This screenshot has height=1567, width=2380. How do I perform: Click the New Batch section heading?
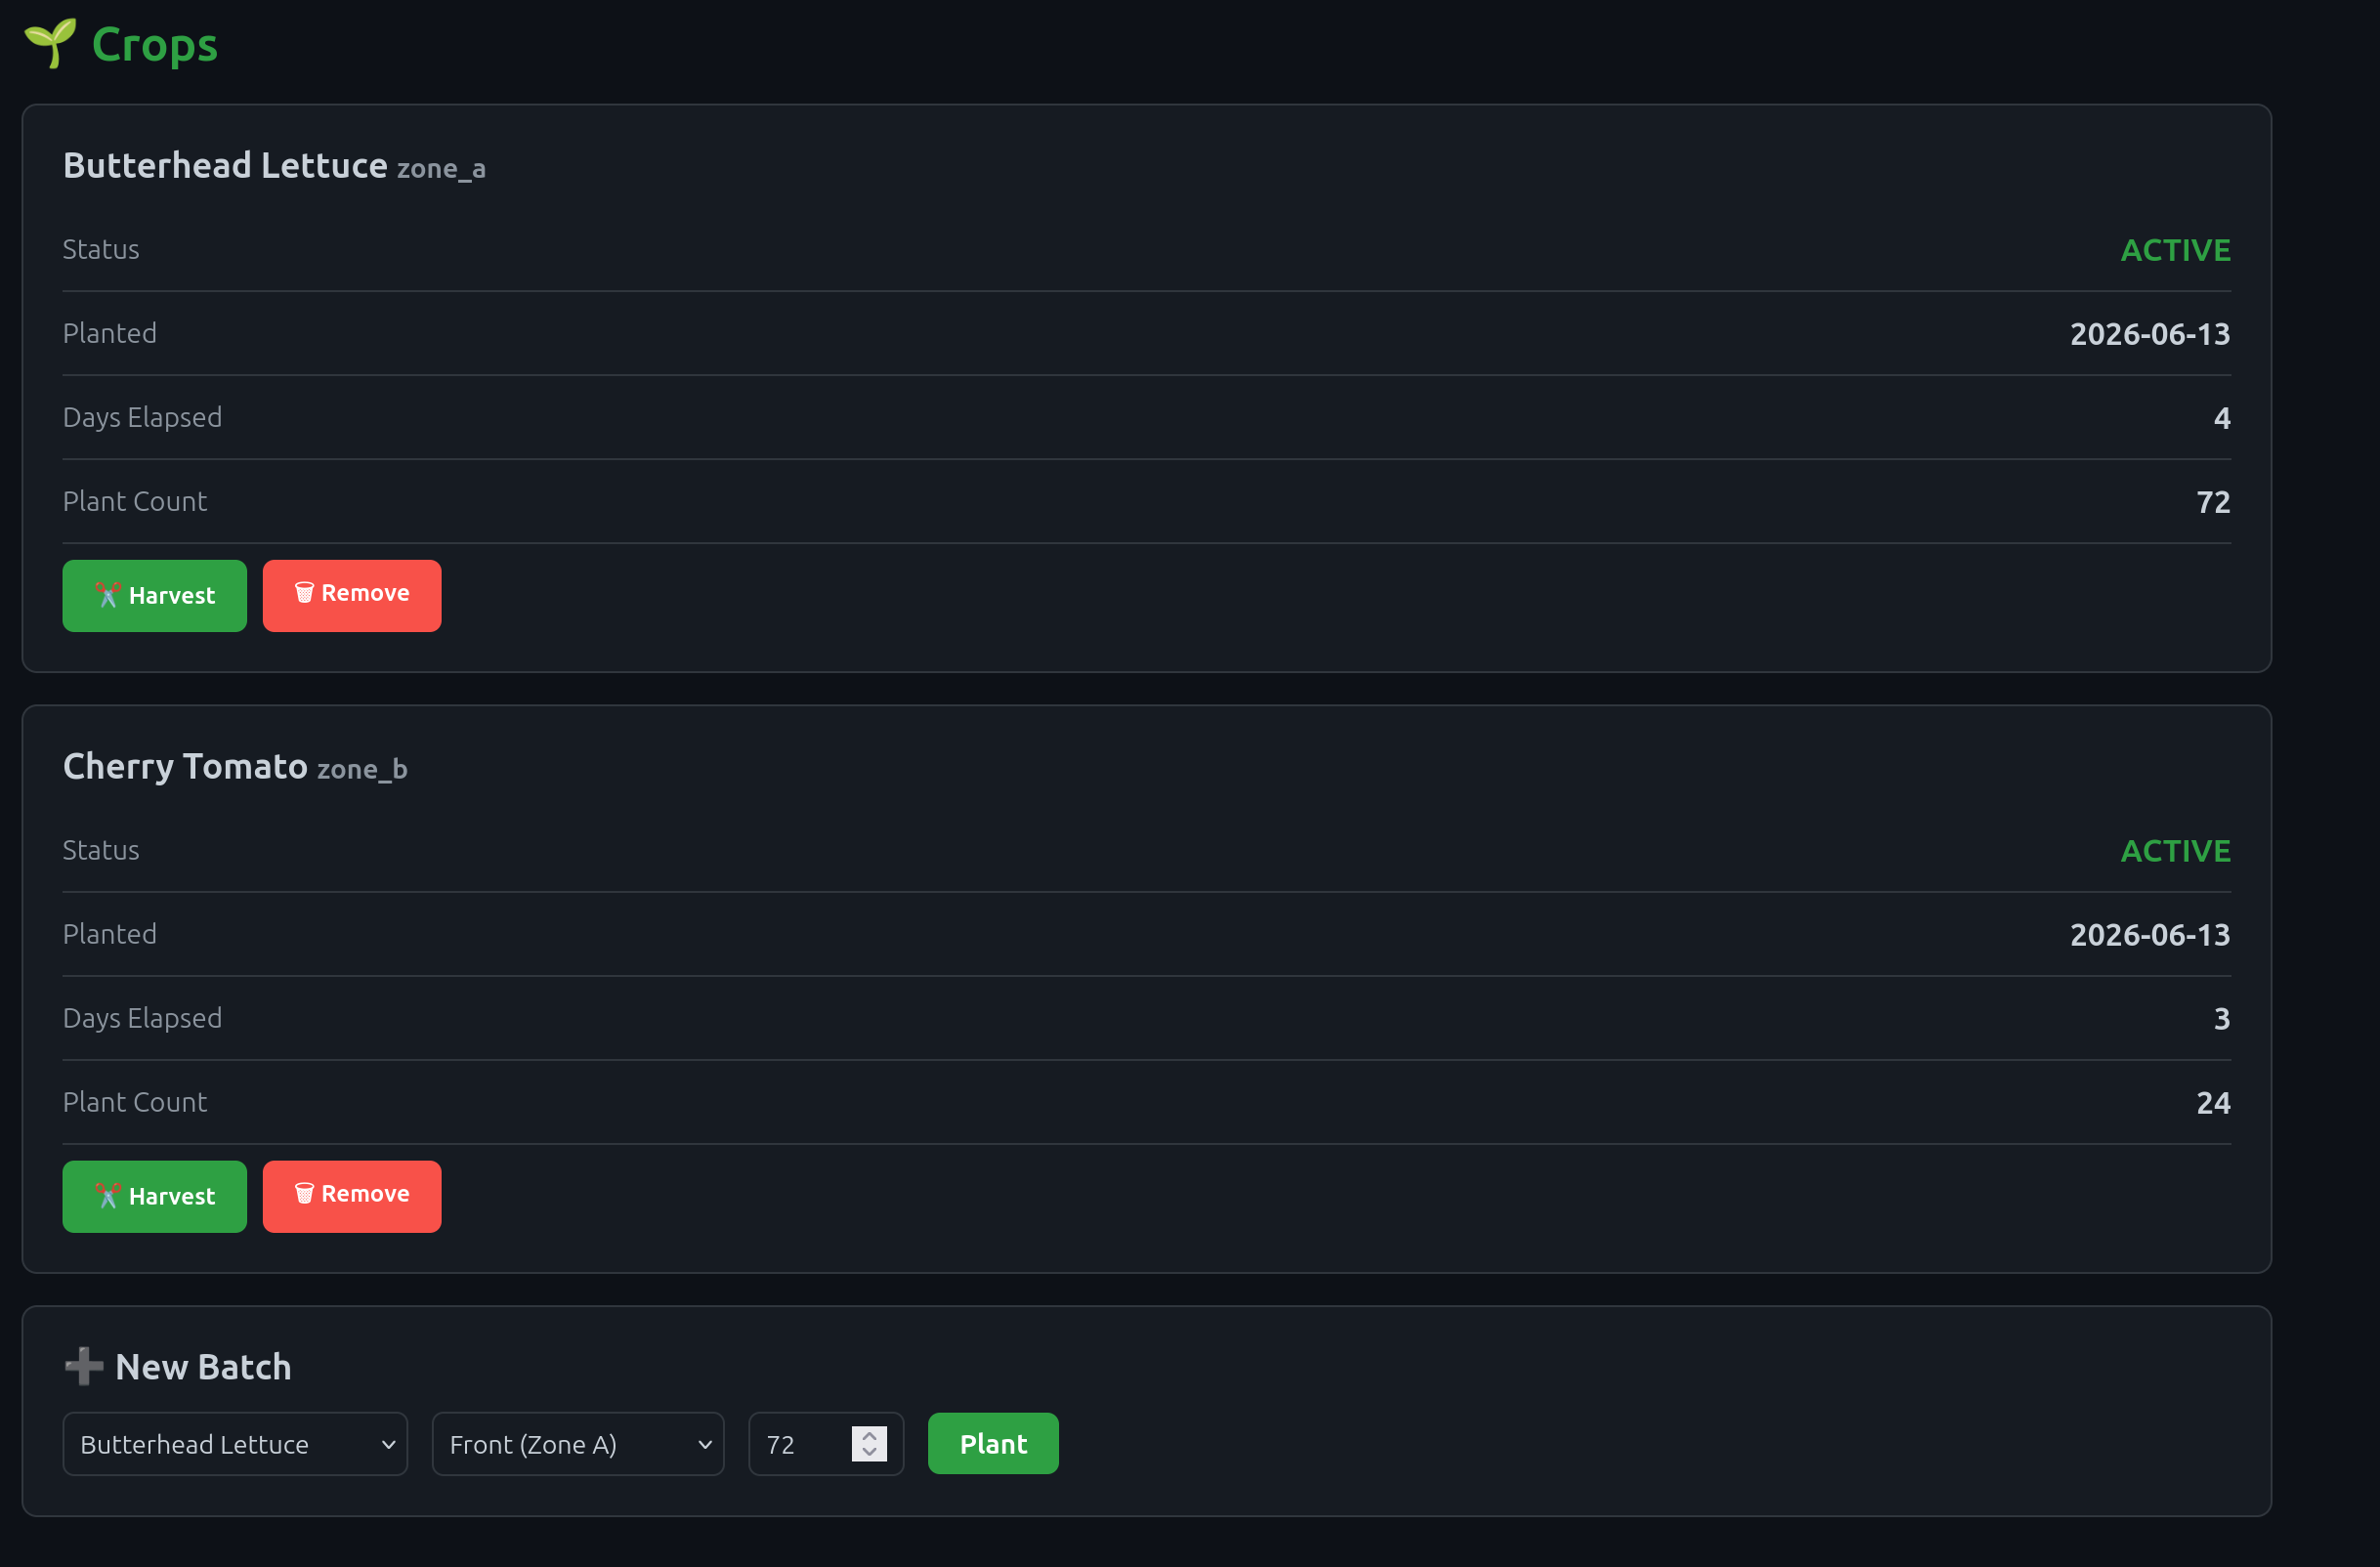tap(203, 1367)
